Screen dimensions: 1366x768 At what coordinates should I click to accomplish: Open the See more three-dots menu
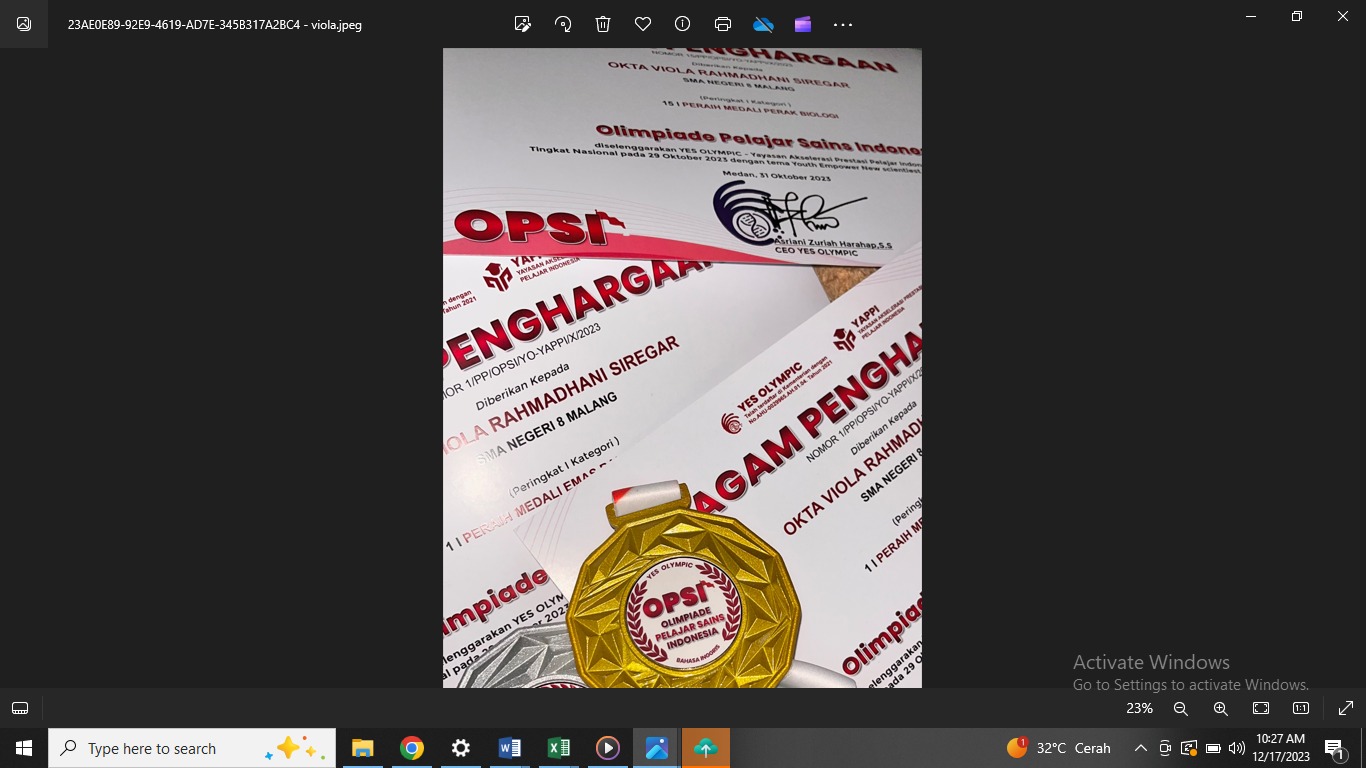coord(843,25)
